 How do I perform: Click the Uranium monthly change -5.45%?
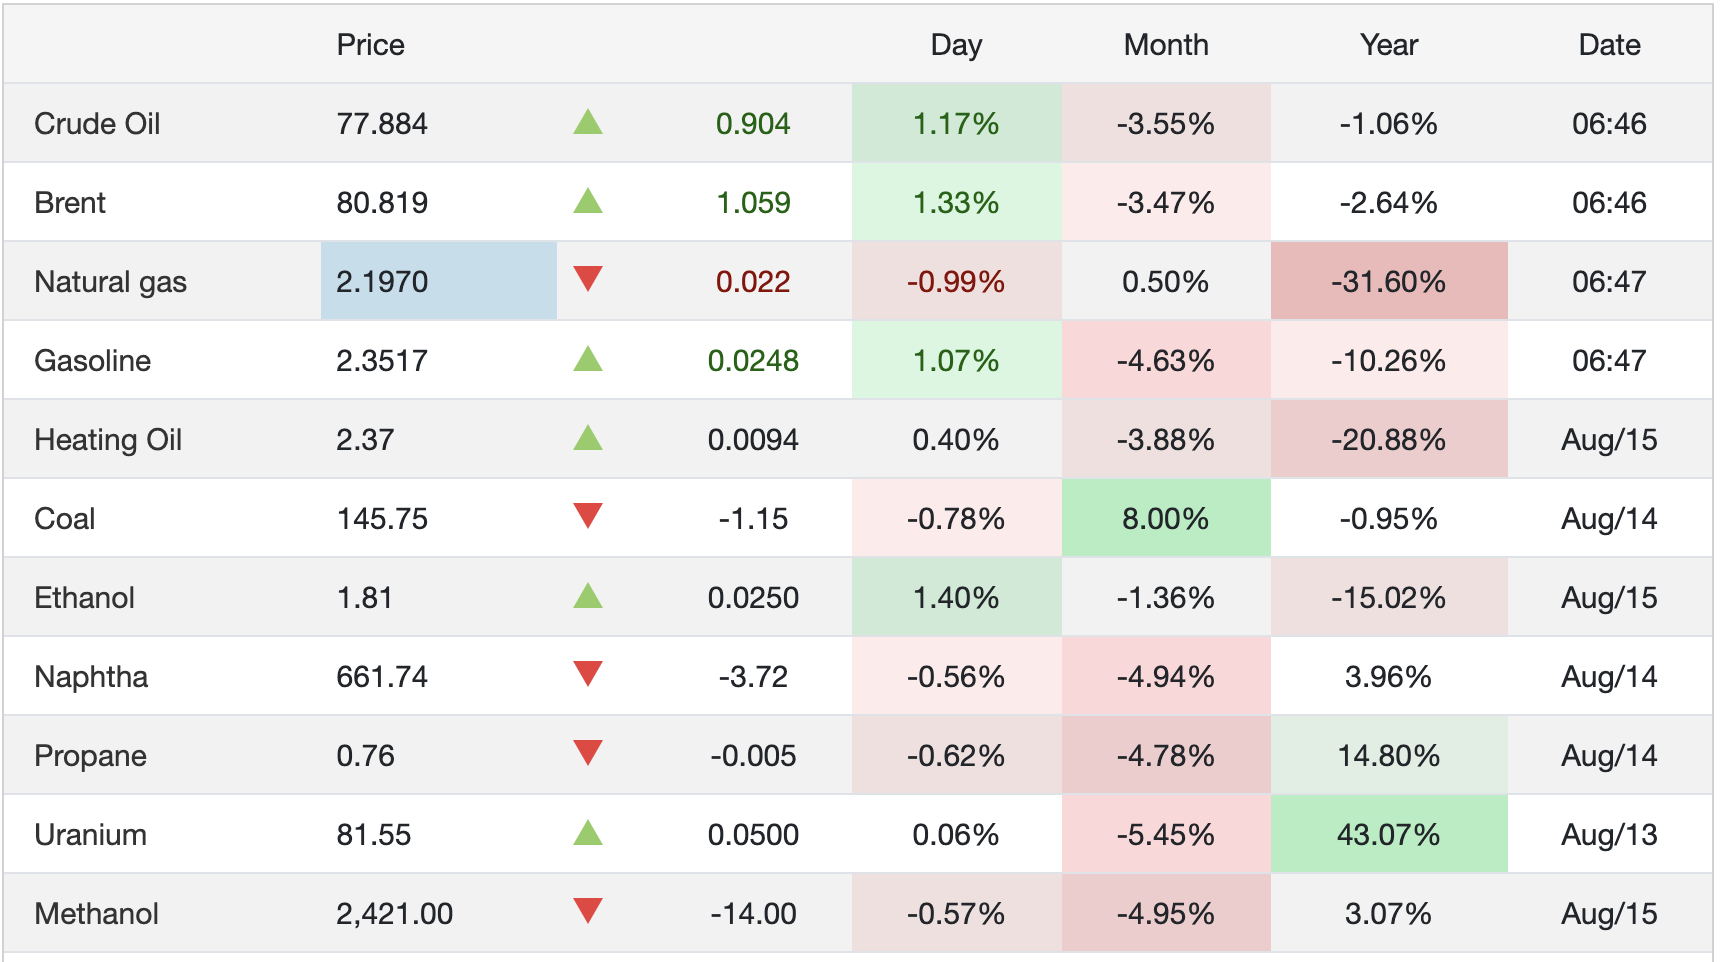point(1166,835)
